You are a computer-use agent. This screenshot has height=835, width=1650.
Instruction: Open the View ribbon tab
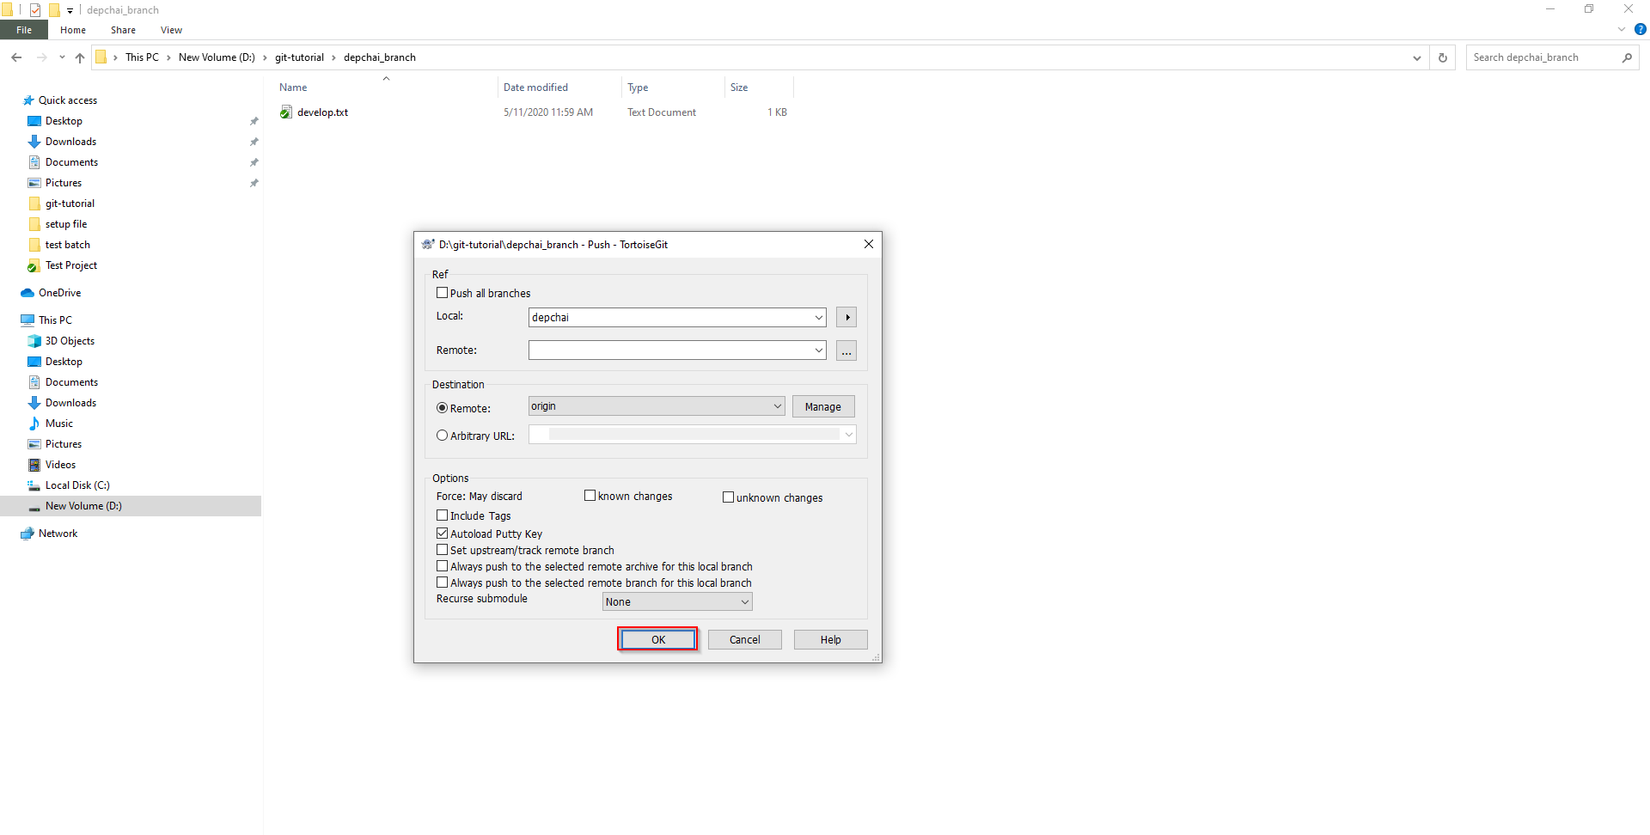pyautogui.click(x=171, y=30)
